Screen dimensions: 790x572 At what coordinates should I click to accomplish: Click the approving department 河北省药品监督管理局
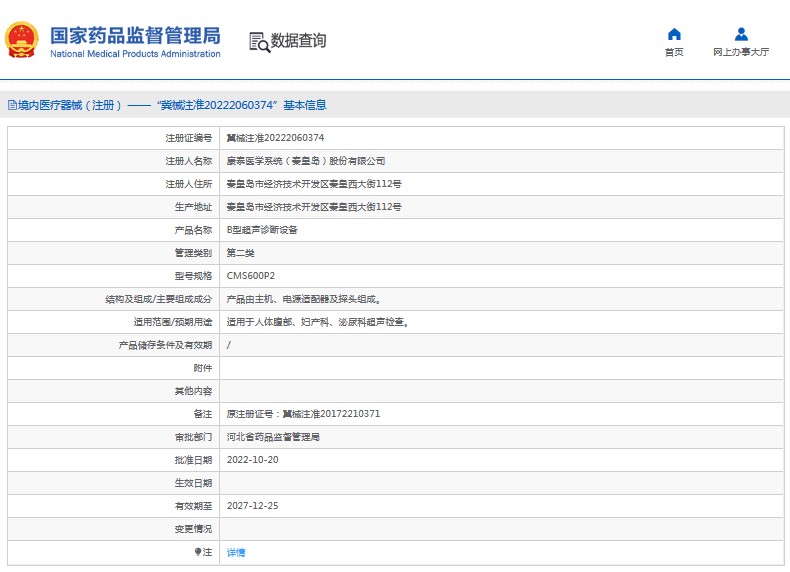pos(273,437)
